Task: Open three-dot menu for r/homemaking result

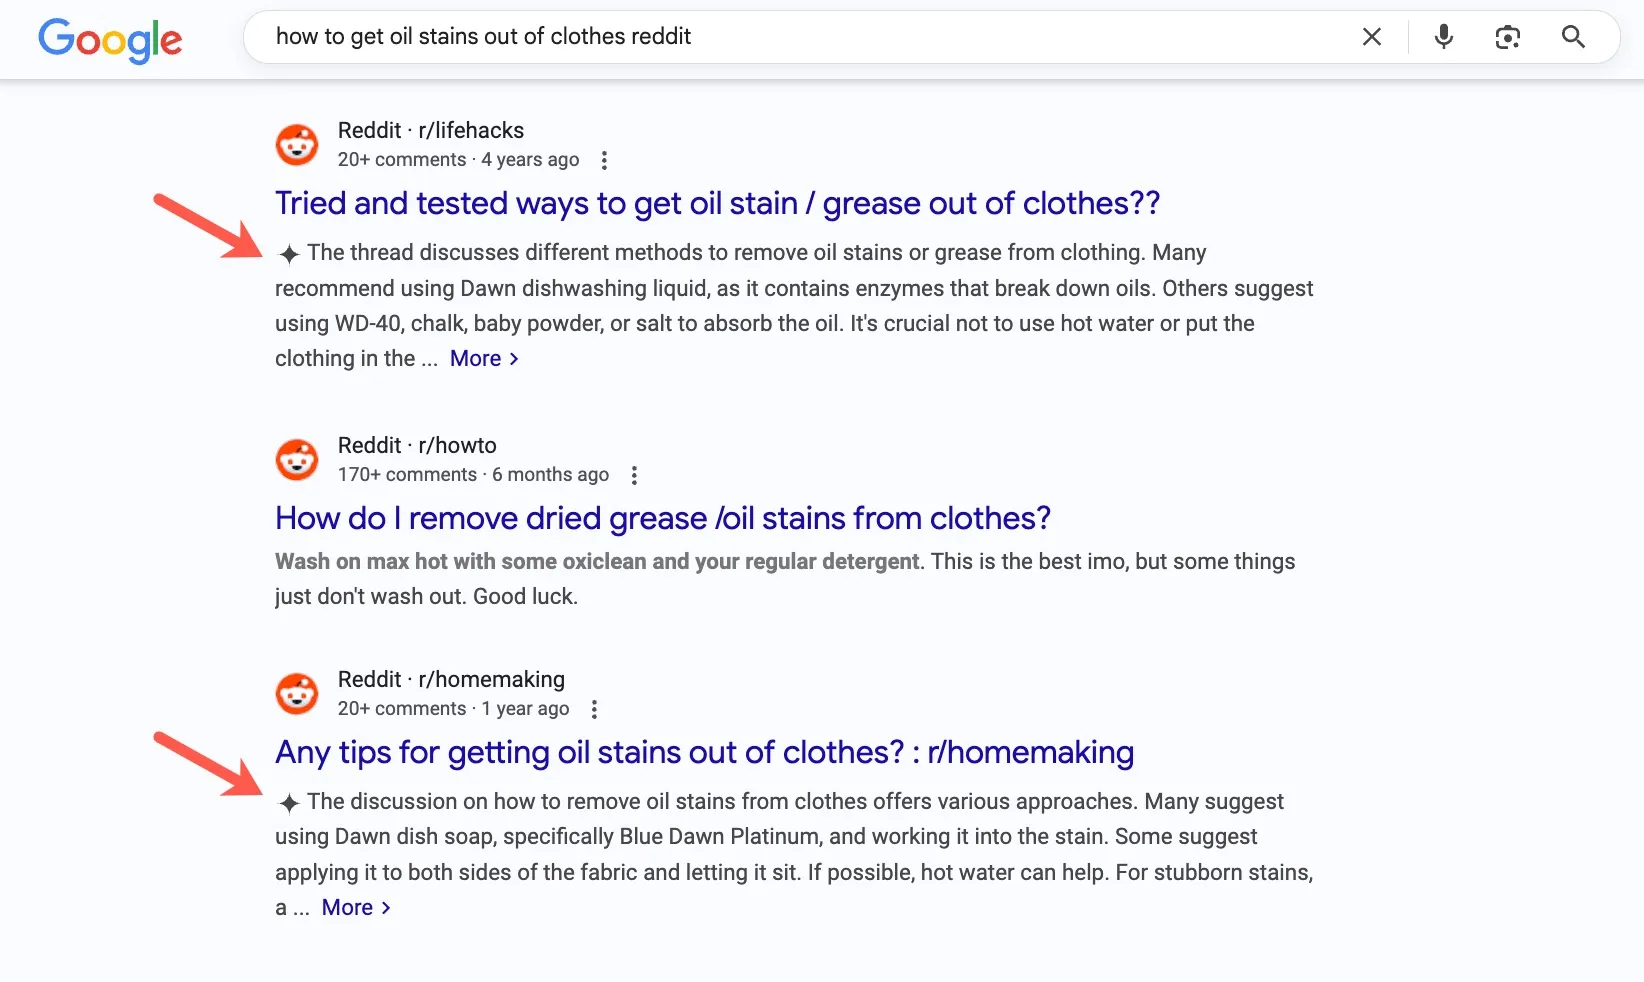Action: click(x=594, y=709)
